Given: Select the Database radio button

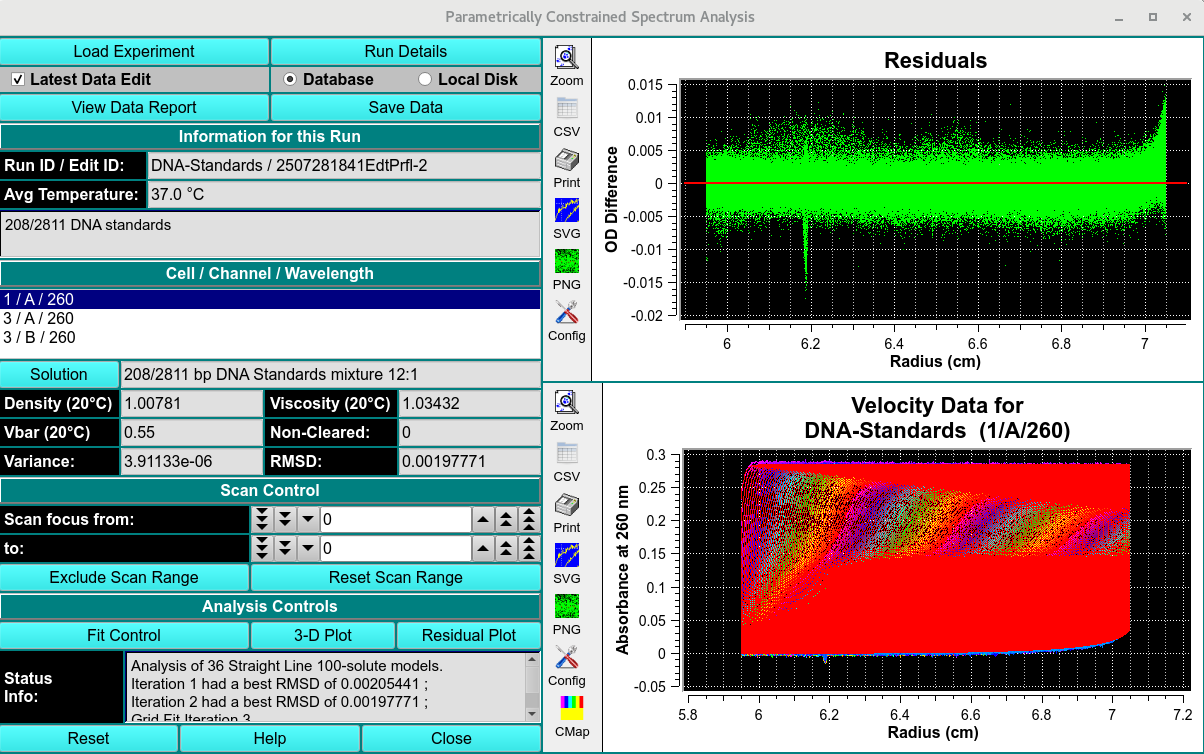Looking at the screenshot, I should (x=290, y=79).
